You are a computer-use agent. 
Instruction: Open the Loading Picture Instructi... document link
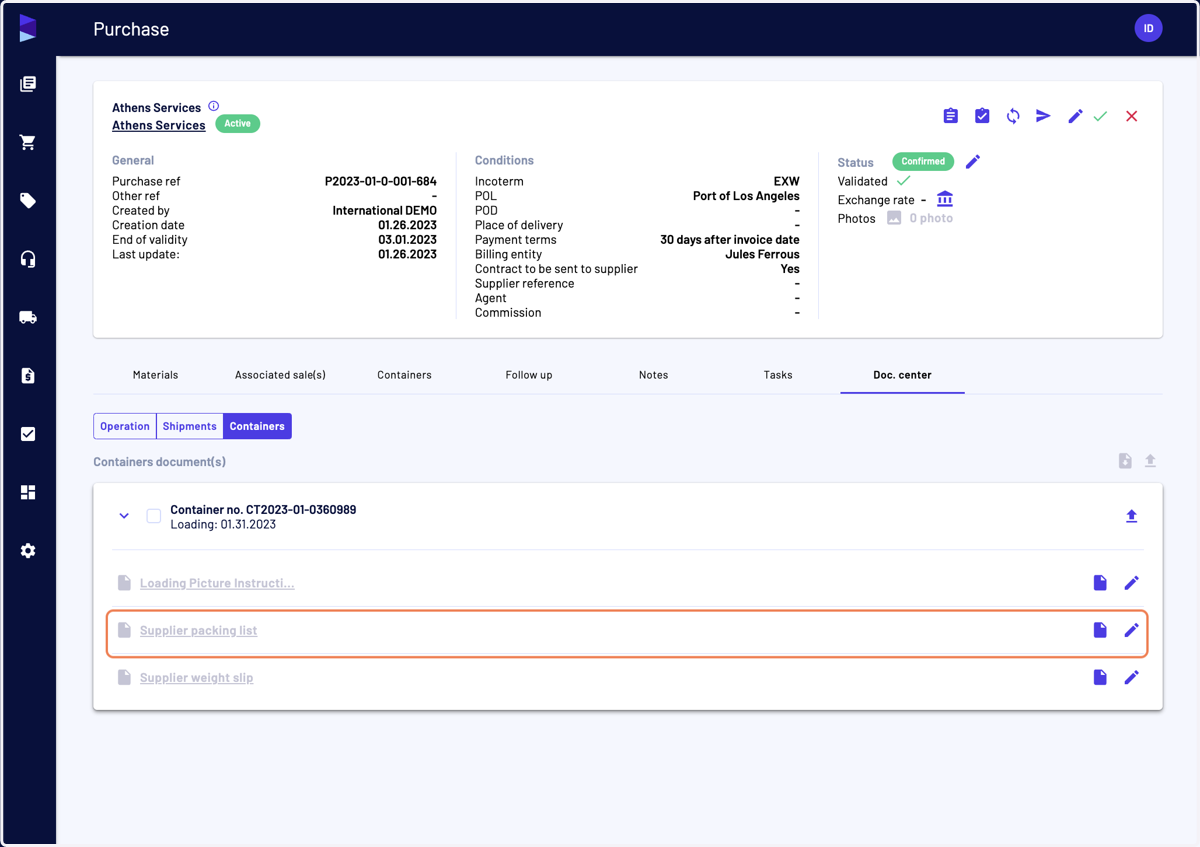(217, 583)
